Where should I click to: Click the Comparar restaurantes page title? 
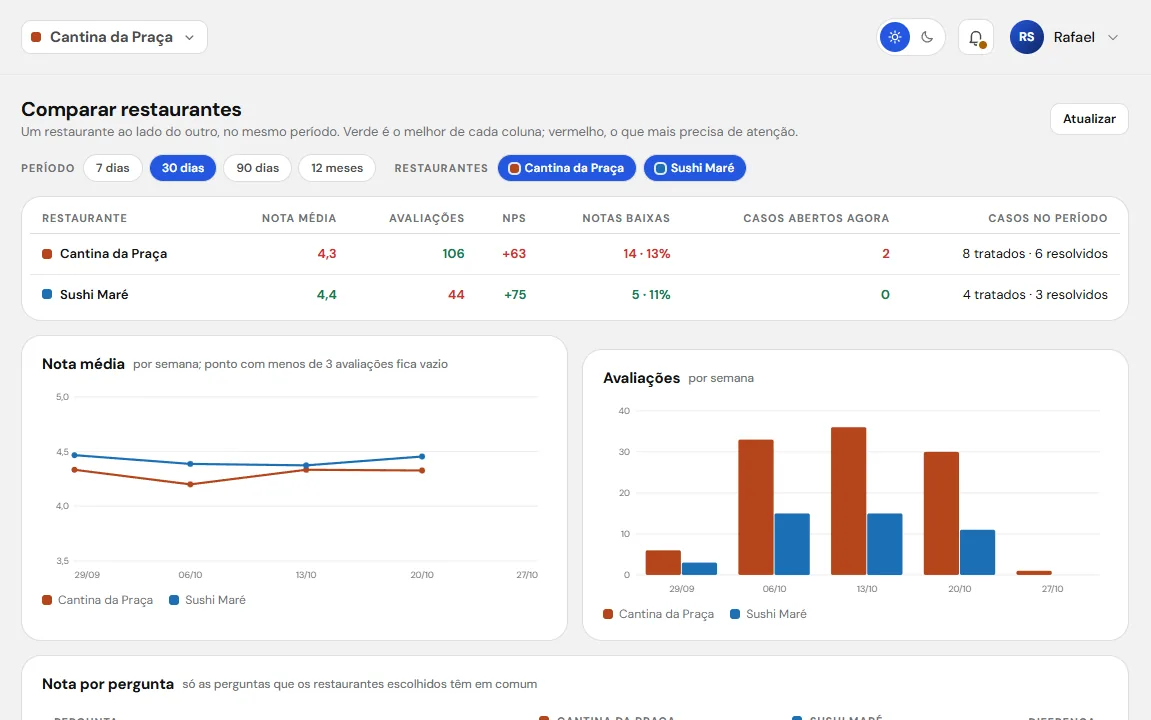(131, 109)
